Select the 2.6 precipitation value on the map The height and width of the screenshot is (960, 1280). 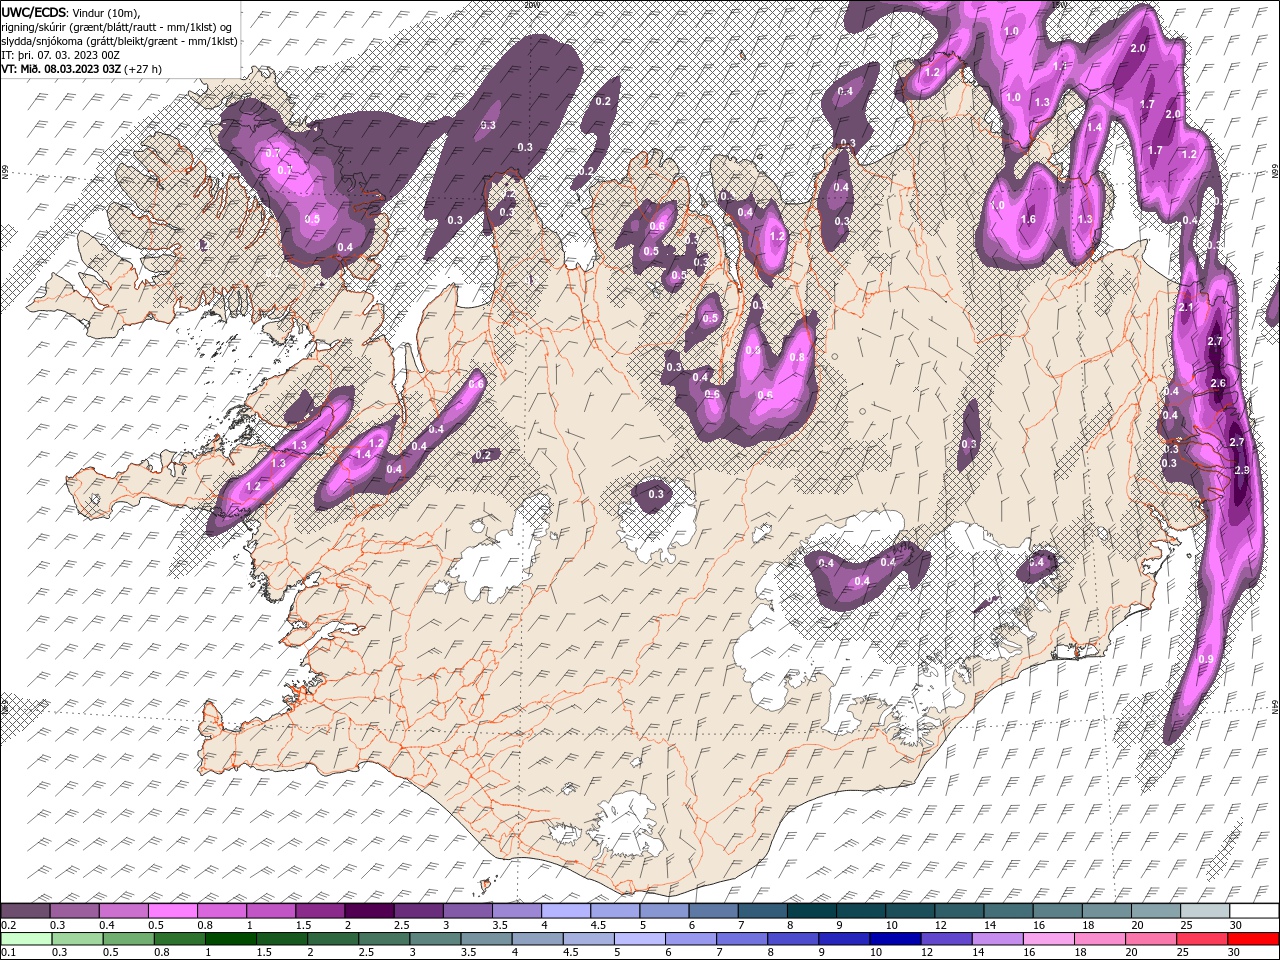1218,383
